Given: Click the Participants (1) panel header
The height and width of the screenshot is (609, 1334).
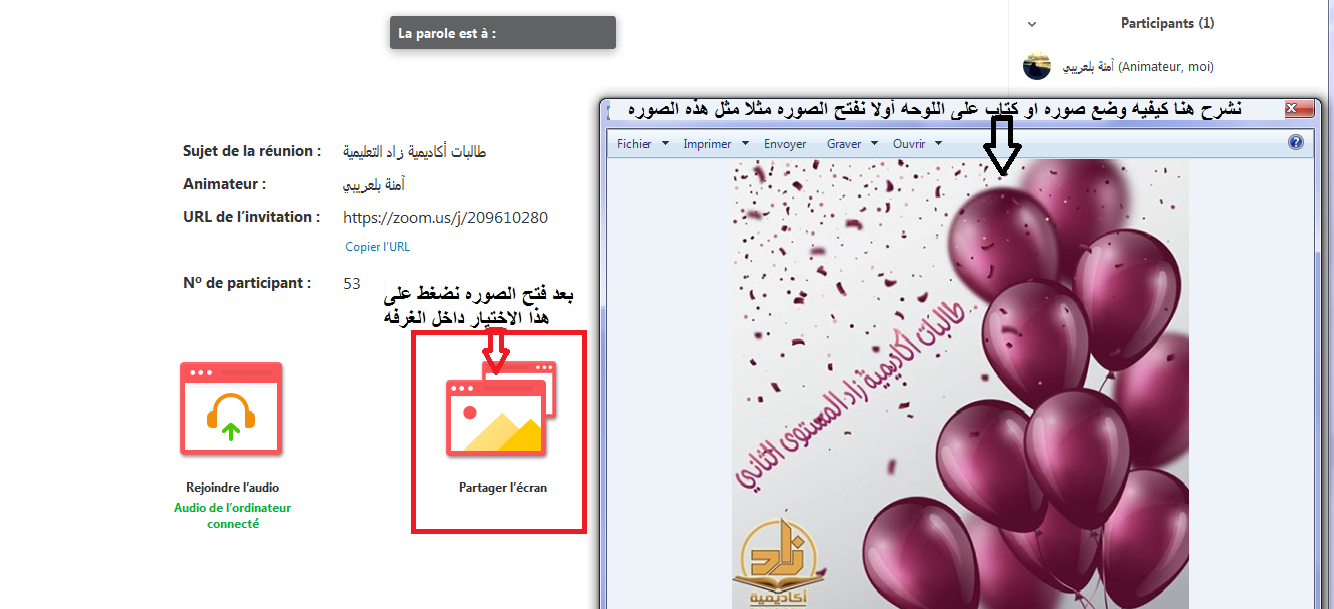Looking at the screenshot, I should [1167, 23].
